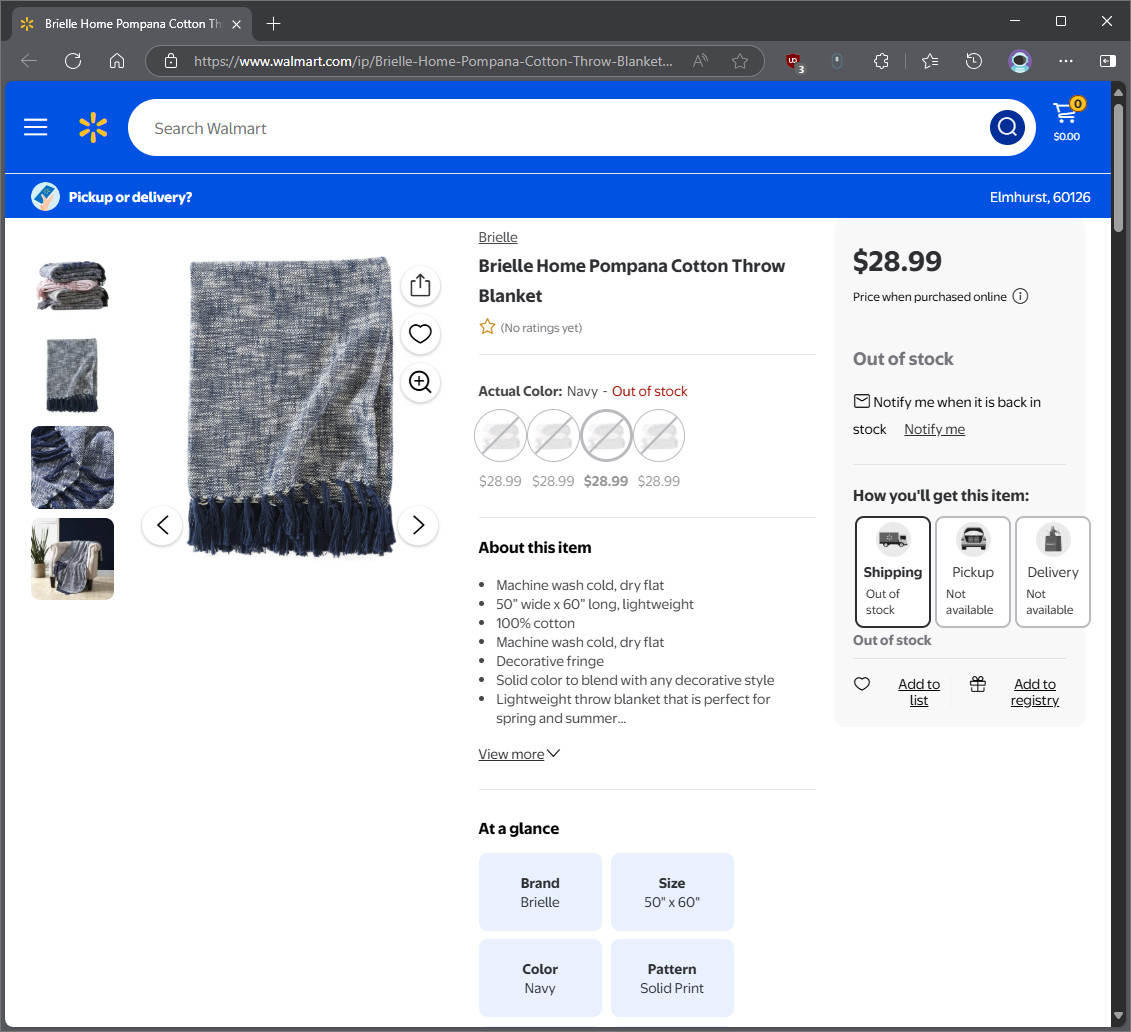Open the uBlock Origin extension icon
1131x1032 pixels.
tap(793, 62)
